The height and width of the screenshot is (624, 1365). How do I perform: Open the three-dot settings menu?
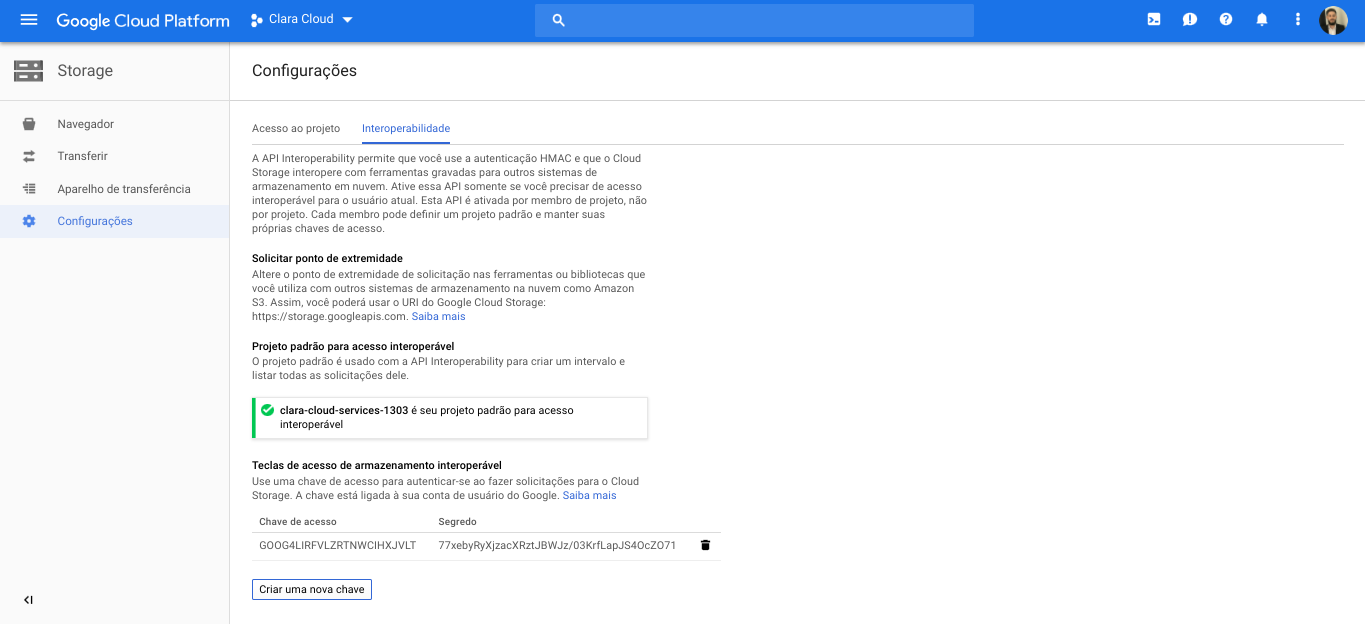click(x=1298, y=19)
